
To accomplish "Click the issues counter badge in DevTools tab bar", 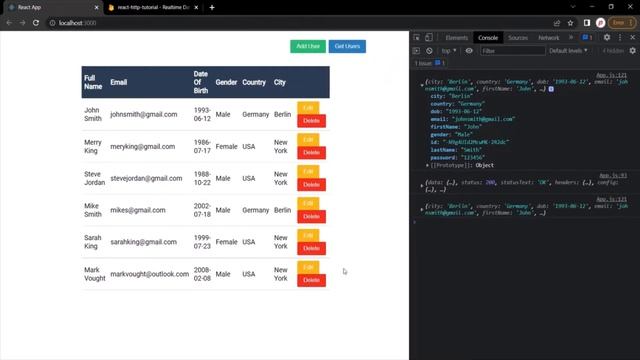I will pyautogui.click(x=587, y=38).
